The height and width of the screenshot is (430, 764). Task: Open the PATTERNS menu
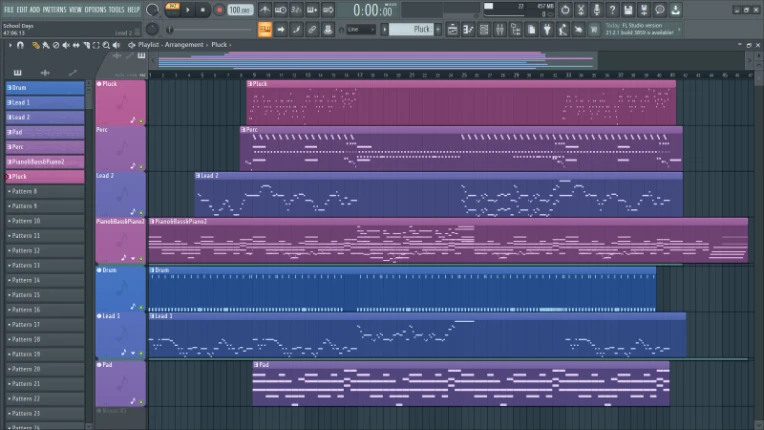point(54,10)
